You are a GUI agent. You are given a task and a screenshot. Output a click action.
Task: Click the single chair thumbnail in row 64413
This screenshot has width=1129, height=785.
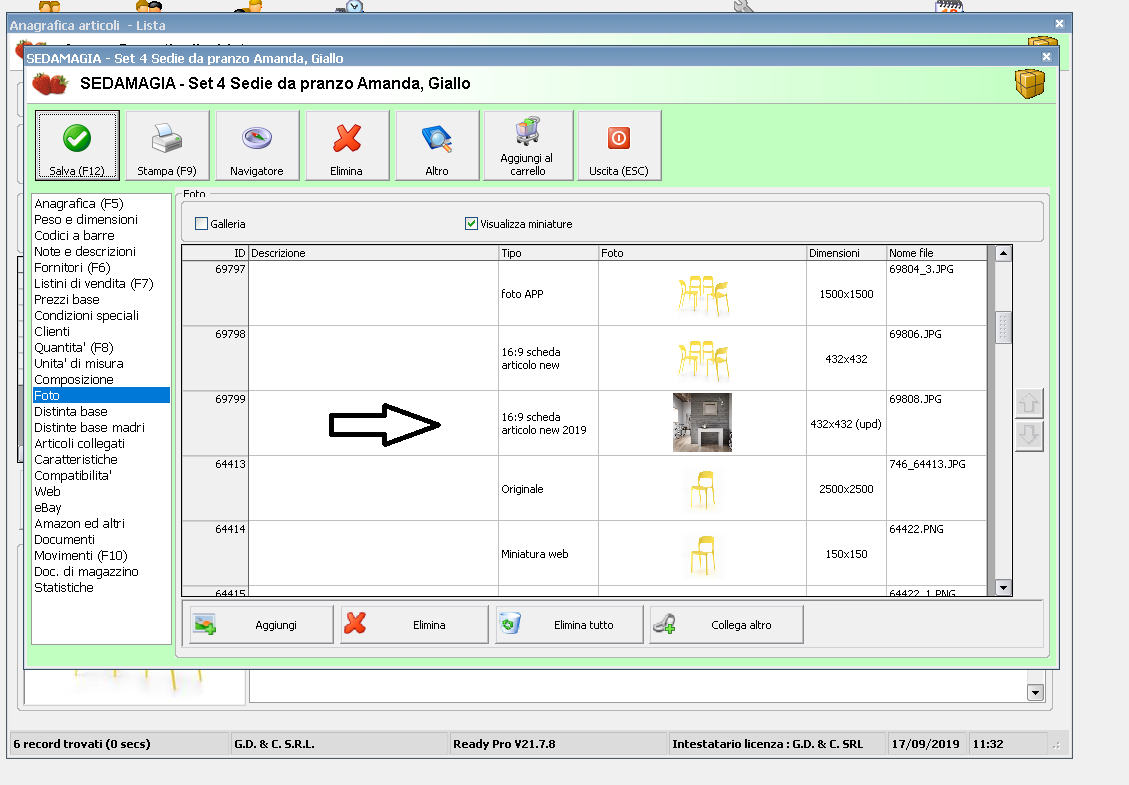(x=703, y=490)
